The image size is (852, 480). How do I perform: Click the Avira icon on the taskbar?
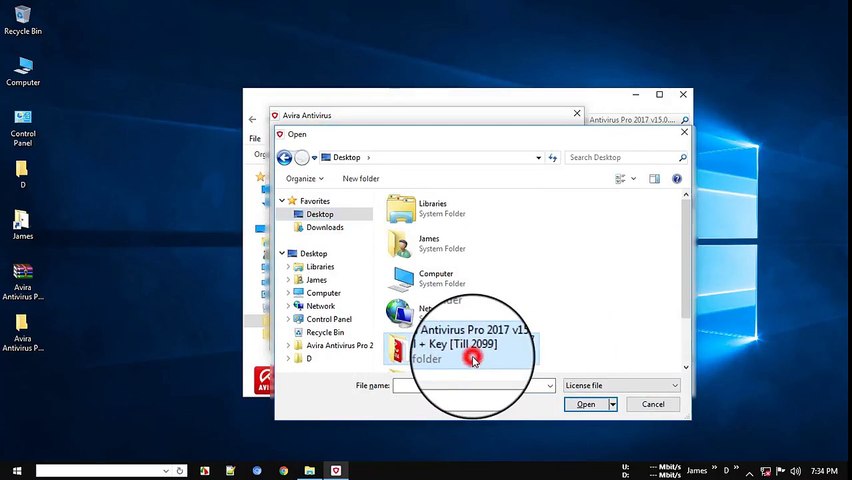(336, 471)
